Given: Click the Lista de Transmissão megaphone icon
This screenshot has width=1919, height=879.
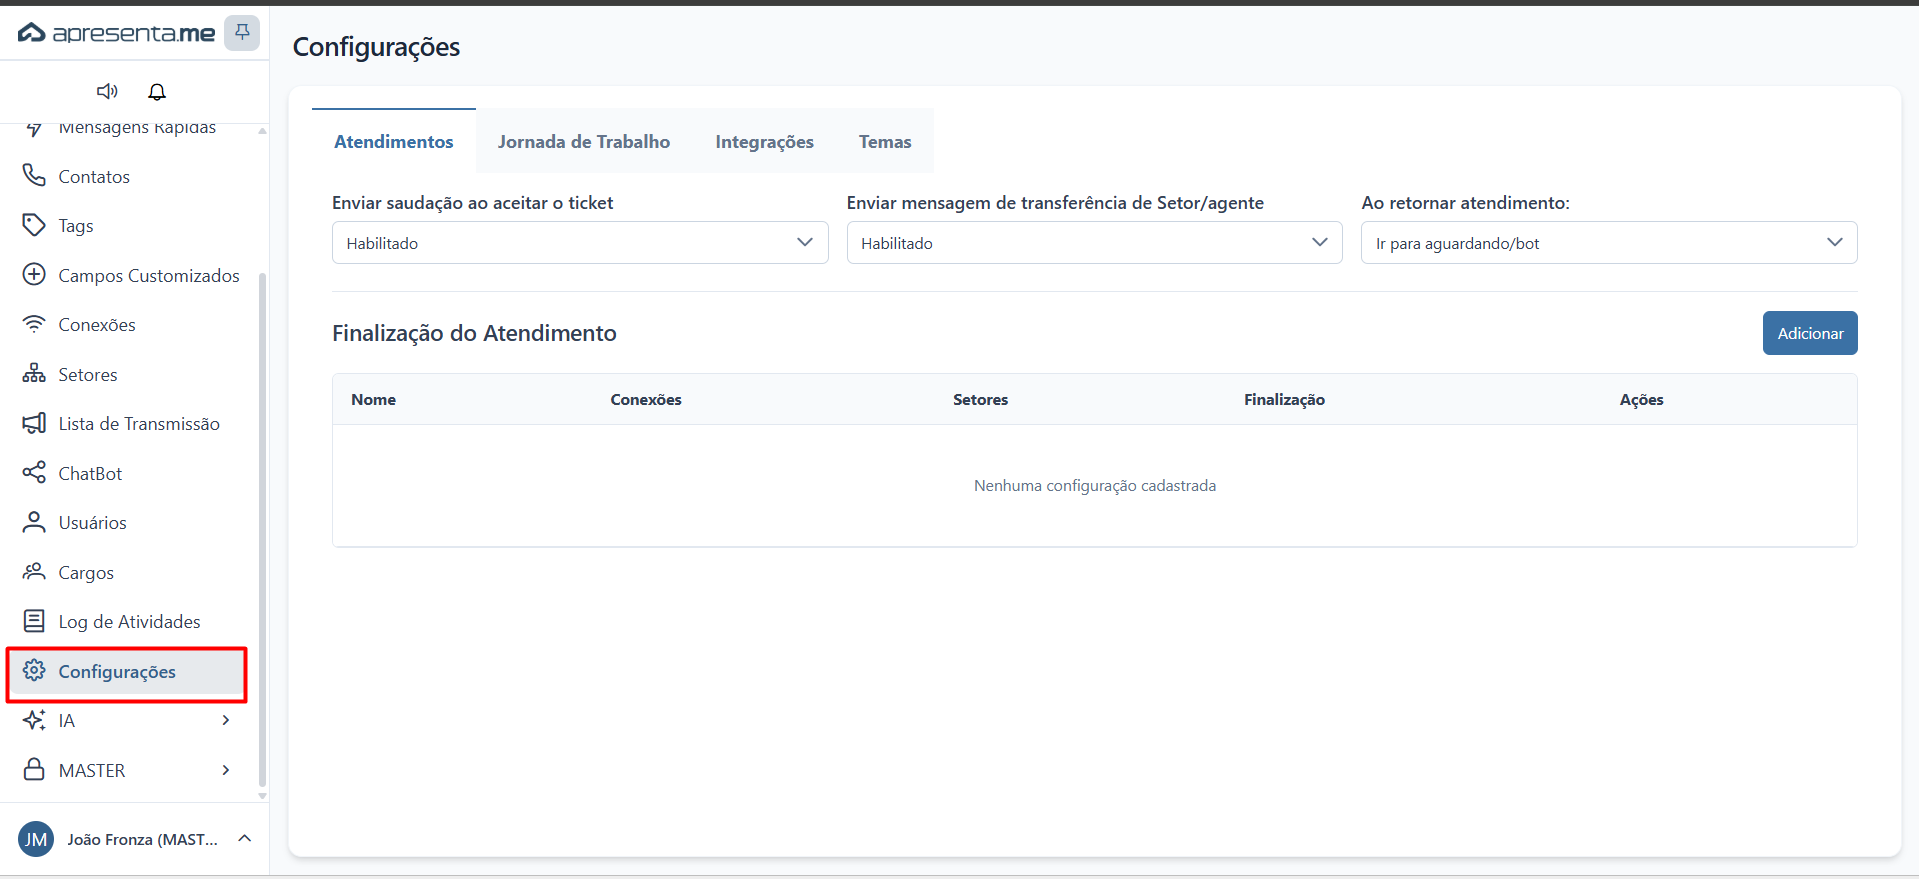Looking at the screenshot, I should click(x=34, y=423).
